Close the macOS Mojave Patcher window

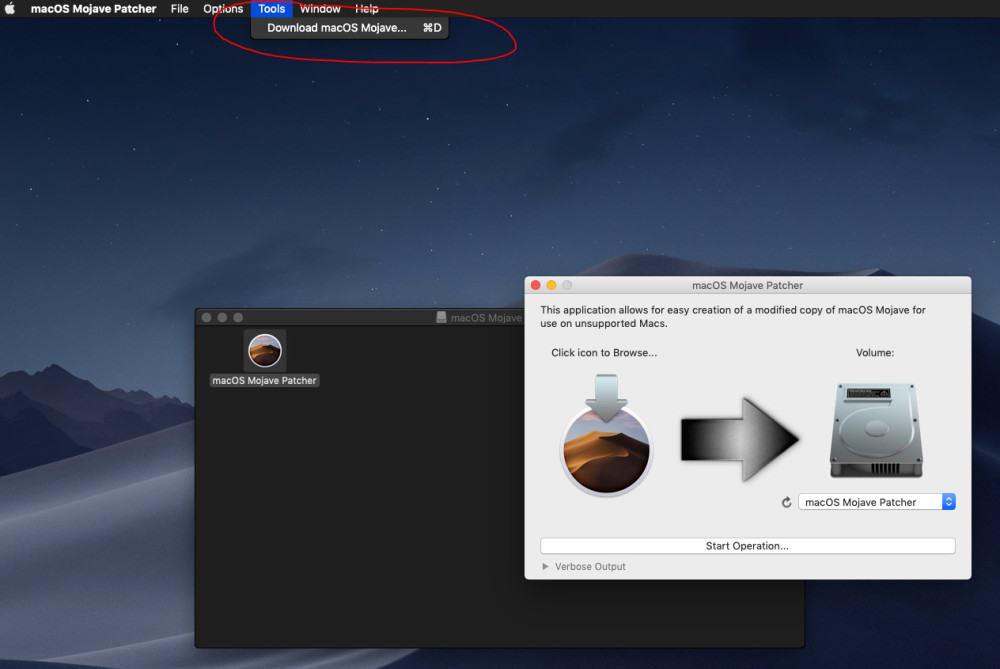pyautogui.click(x=536, y=285)
